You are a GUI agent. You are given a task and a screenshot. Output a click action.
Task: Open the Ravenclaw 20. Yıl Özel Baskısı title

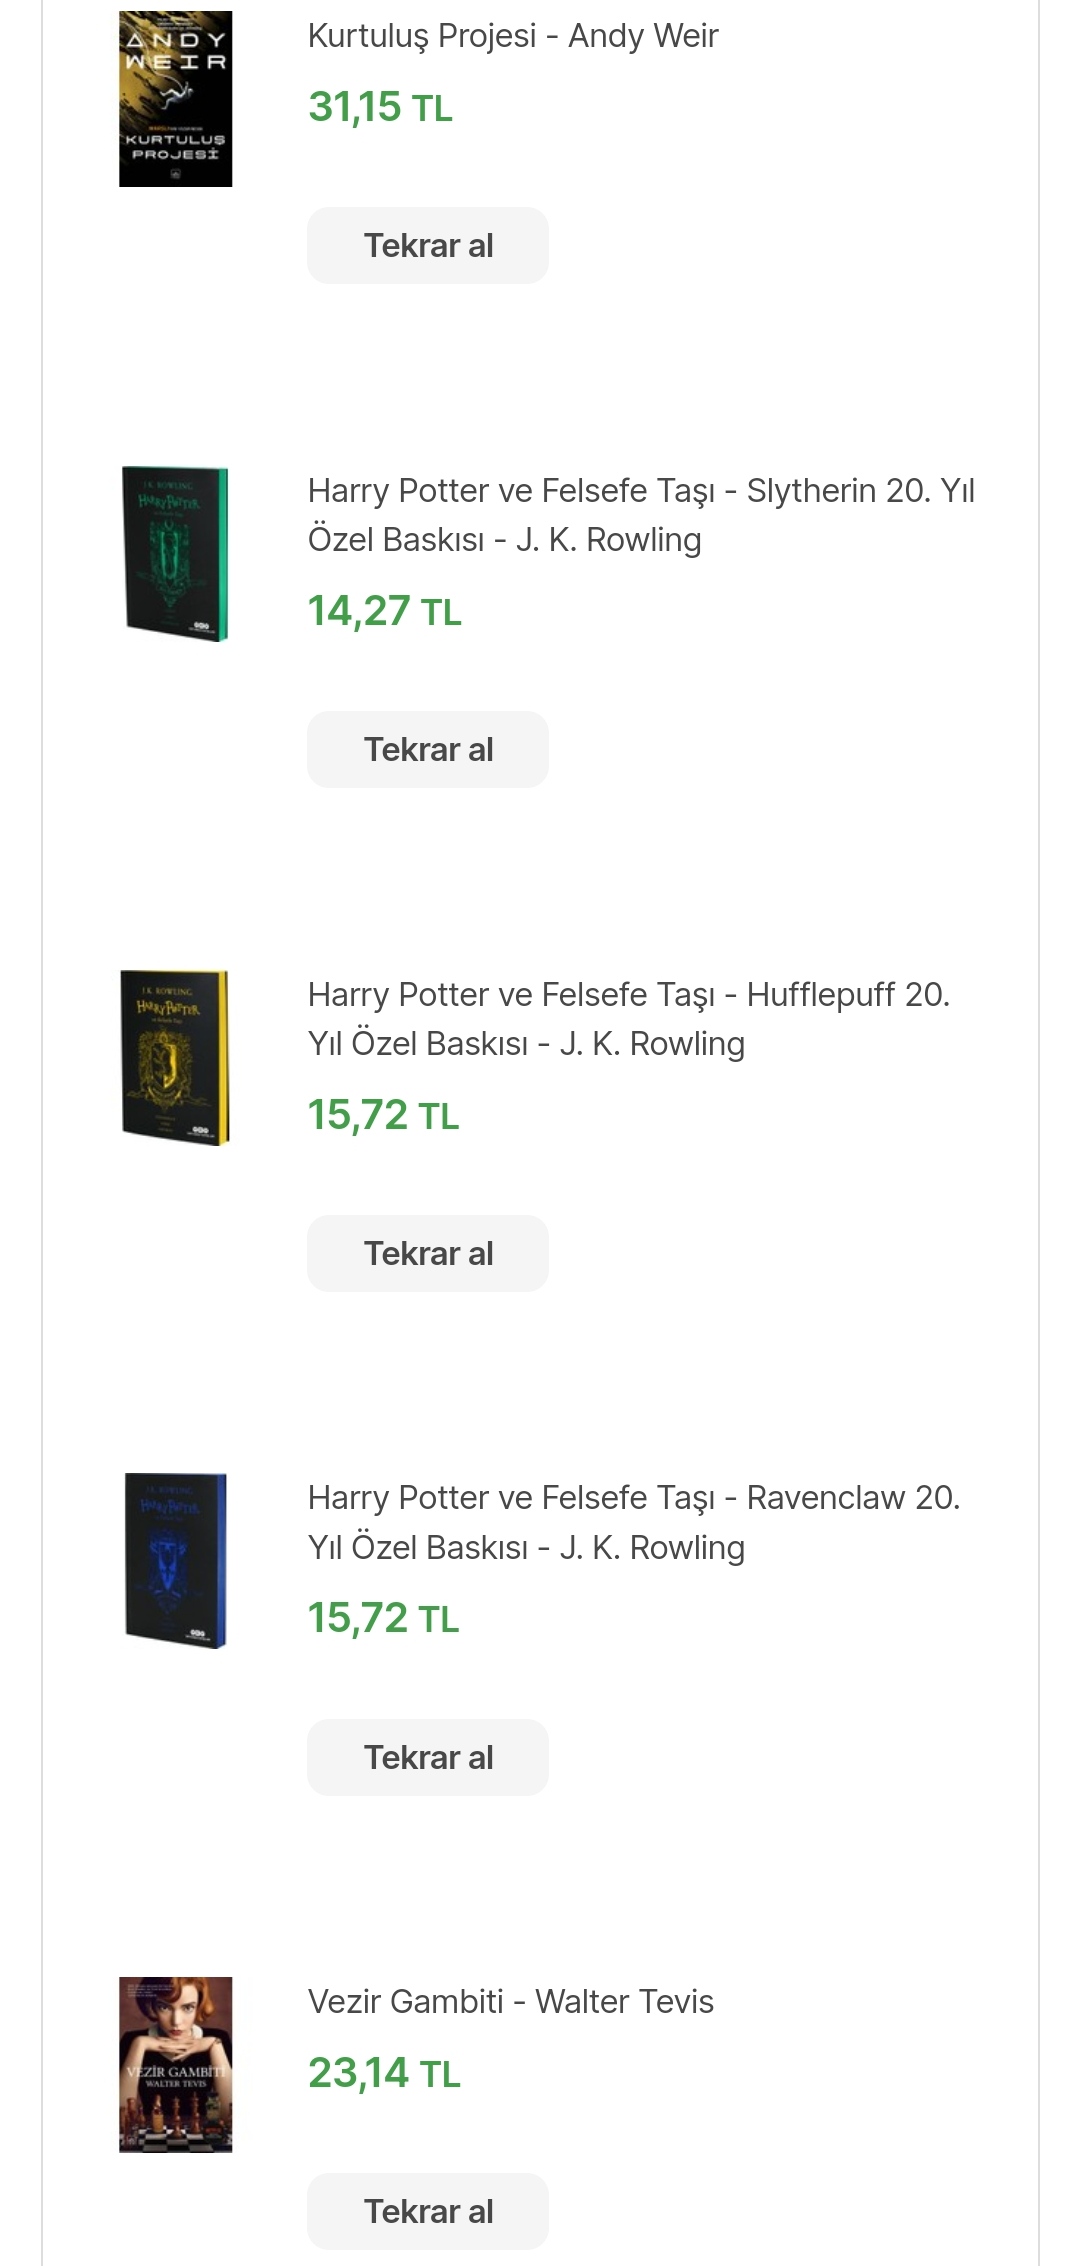[x=633, y=1522]
